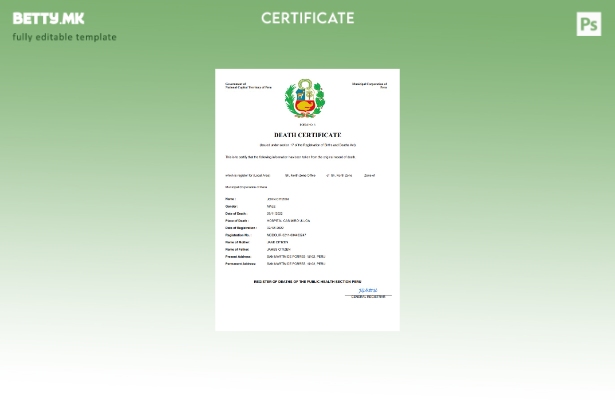The height and width of the screenshot is (400, 615).
Task: Click the General Registrar label
Action: coord(368,296)
